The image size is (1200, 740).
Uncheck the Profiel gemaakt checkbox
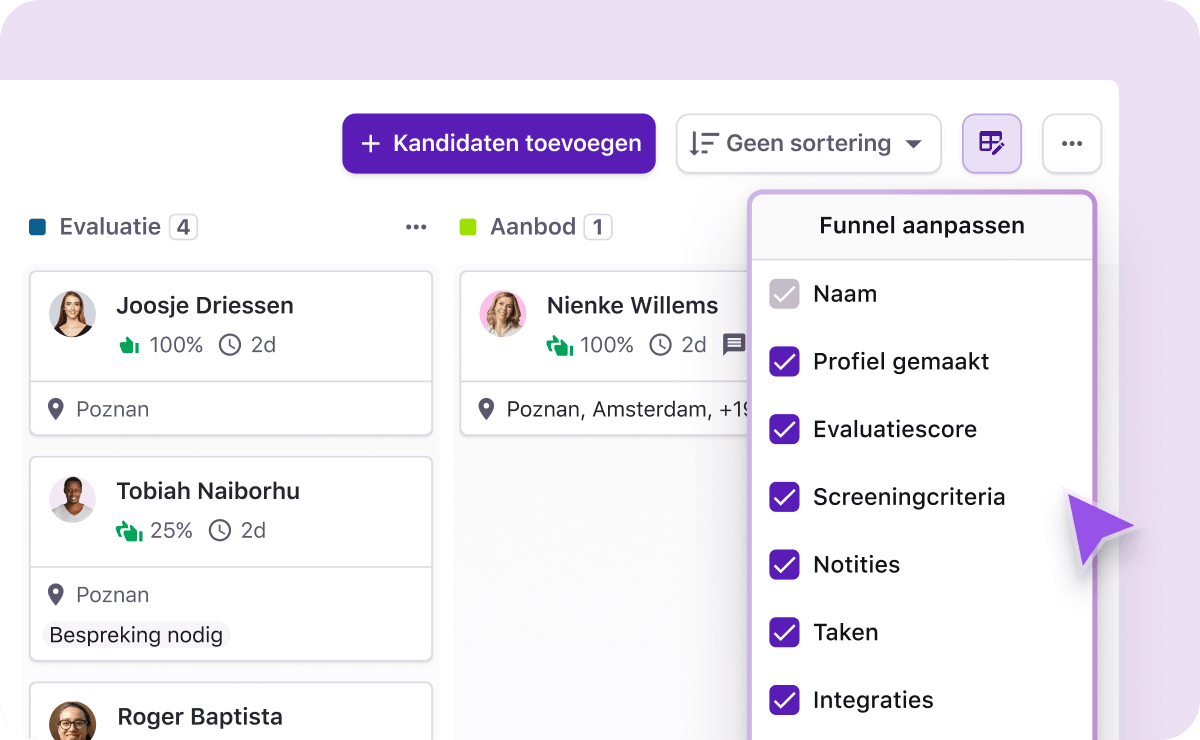pyautogui.click(x=785, y=361)
